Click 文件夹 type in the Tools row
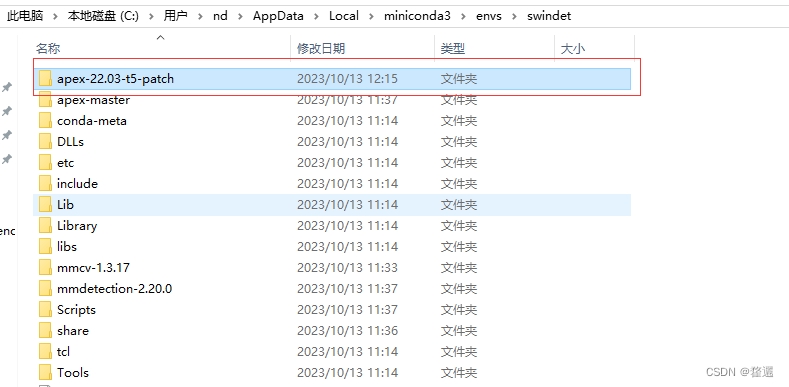Image resolution: width=789 pixels, height=387 pixels. pos(459,372)
